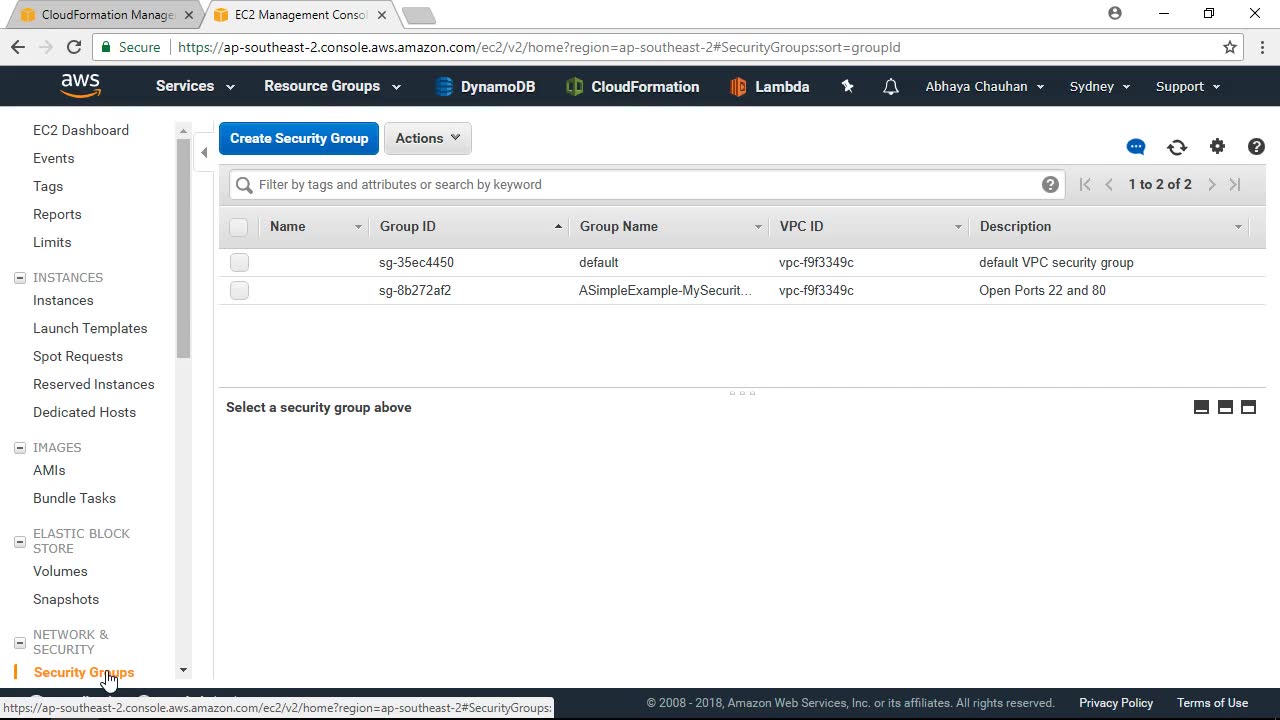
Task: Open the Actions dropdown
Action: [x=428, y=138]
